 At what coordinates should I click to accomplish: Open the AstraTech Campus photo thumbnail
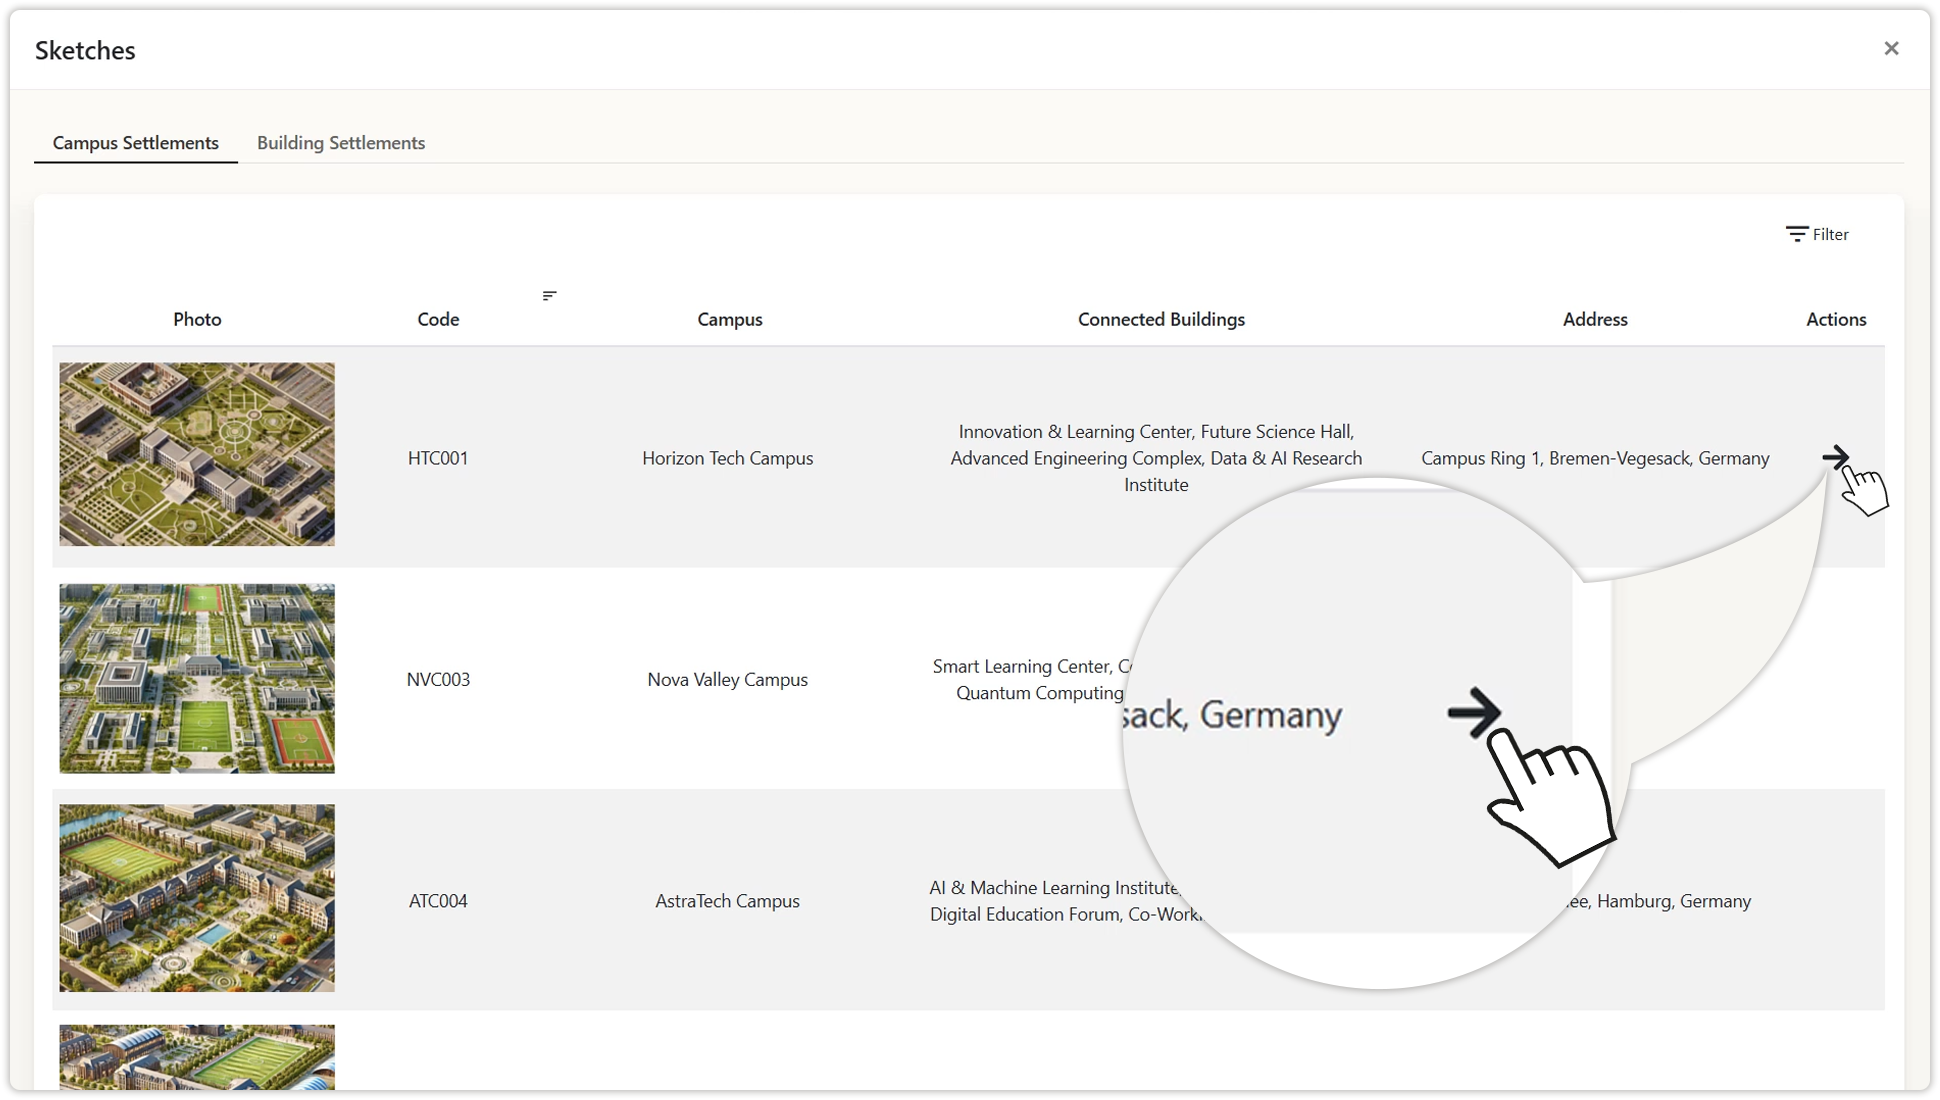tap(197, 898)
